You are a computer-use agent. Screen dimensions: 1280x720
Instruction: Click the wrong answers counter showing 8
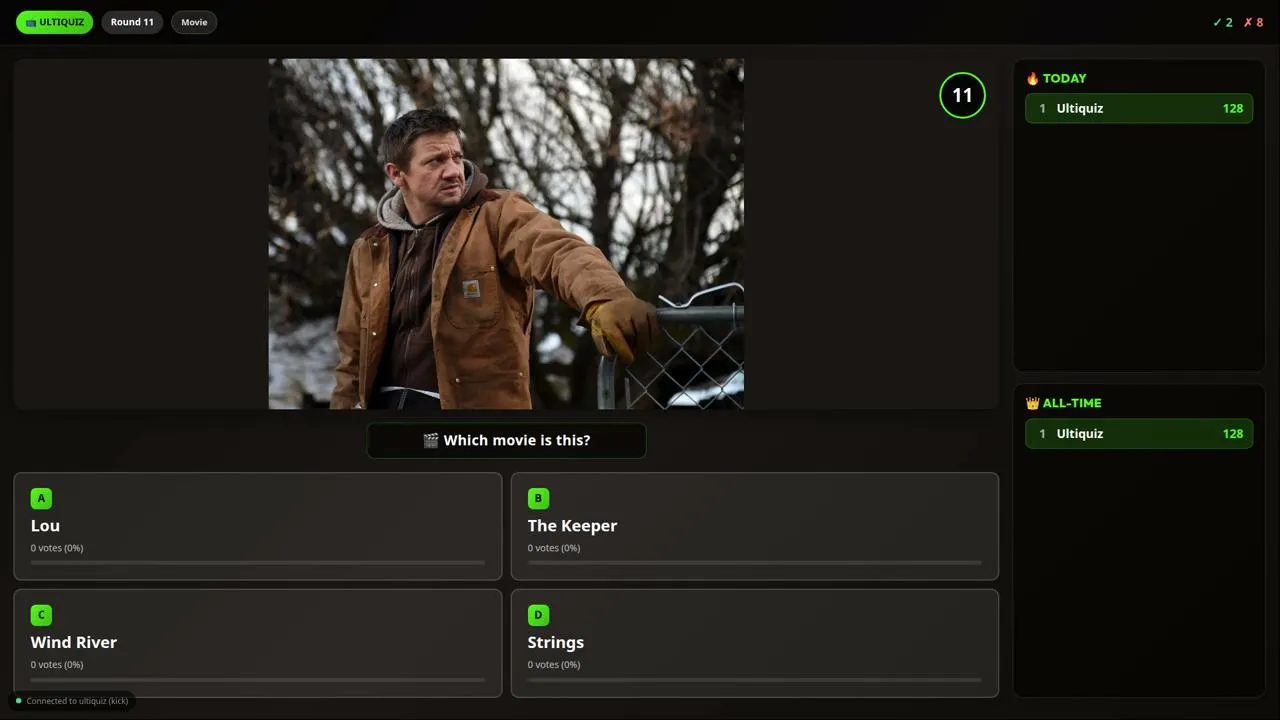1254,22
